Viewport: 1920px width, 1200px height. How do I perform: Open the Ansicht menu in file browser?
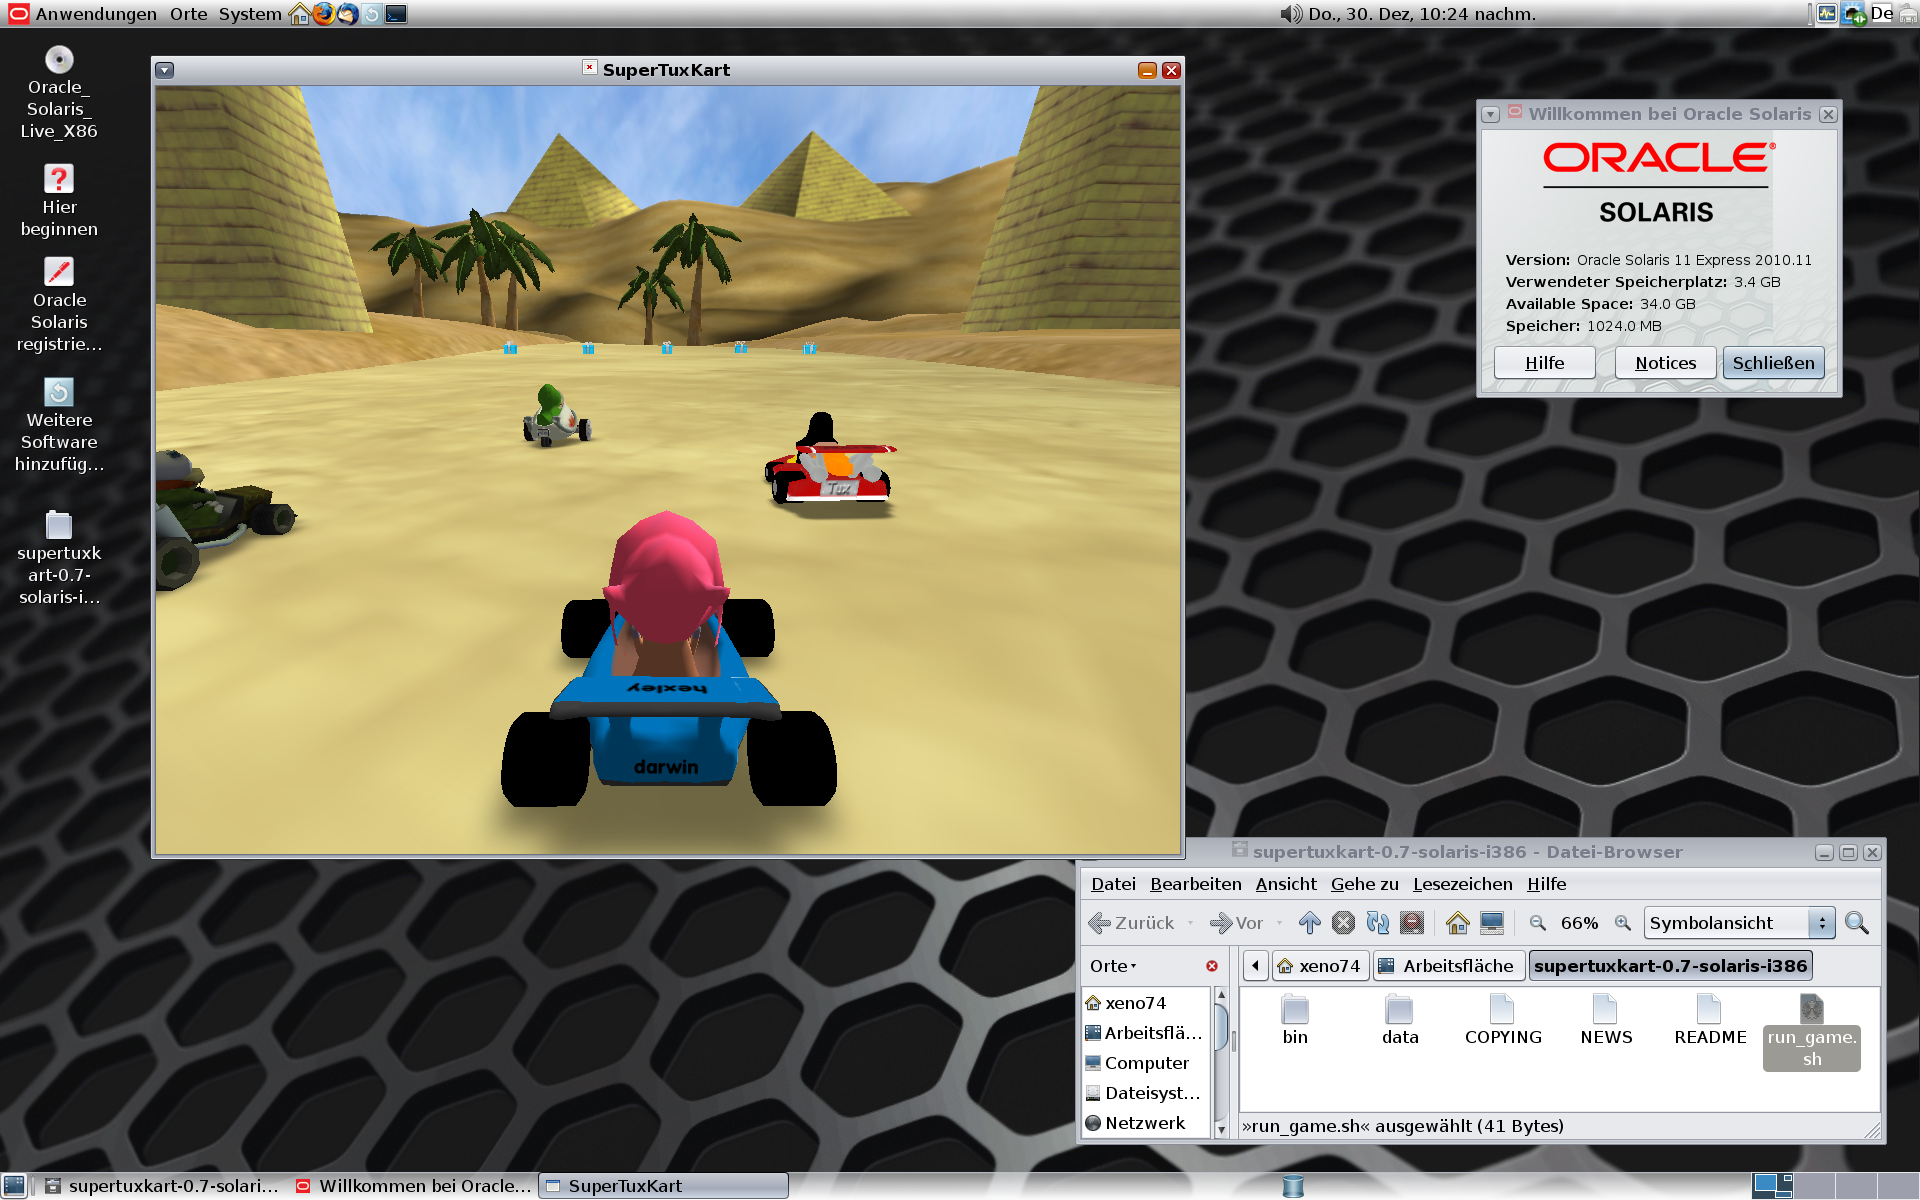pyautogui.click(x=1286, y=884)
